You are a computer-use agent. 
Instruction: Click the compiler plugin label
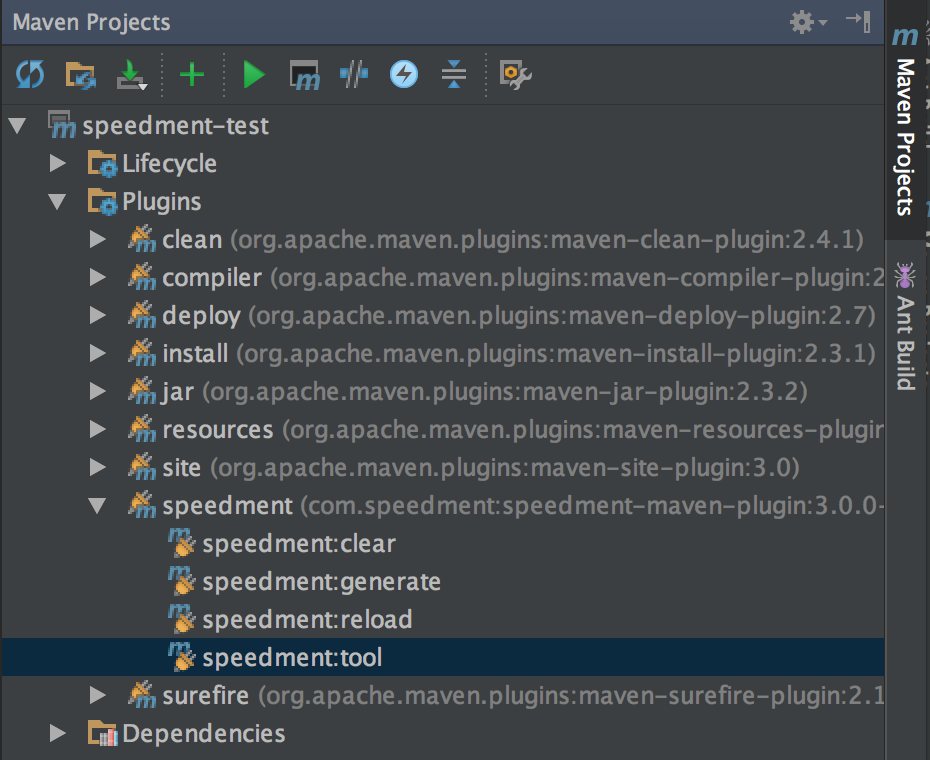pos(212,278)
